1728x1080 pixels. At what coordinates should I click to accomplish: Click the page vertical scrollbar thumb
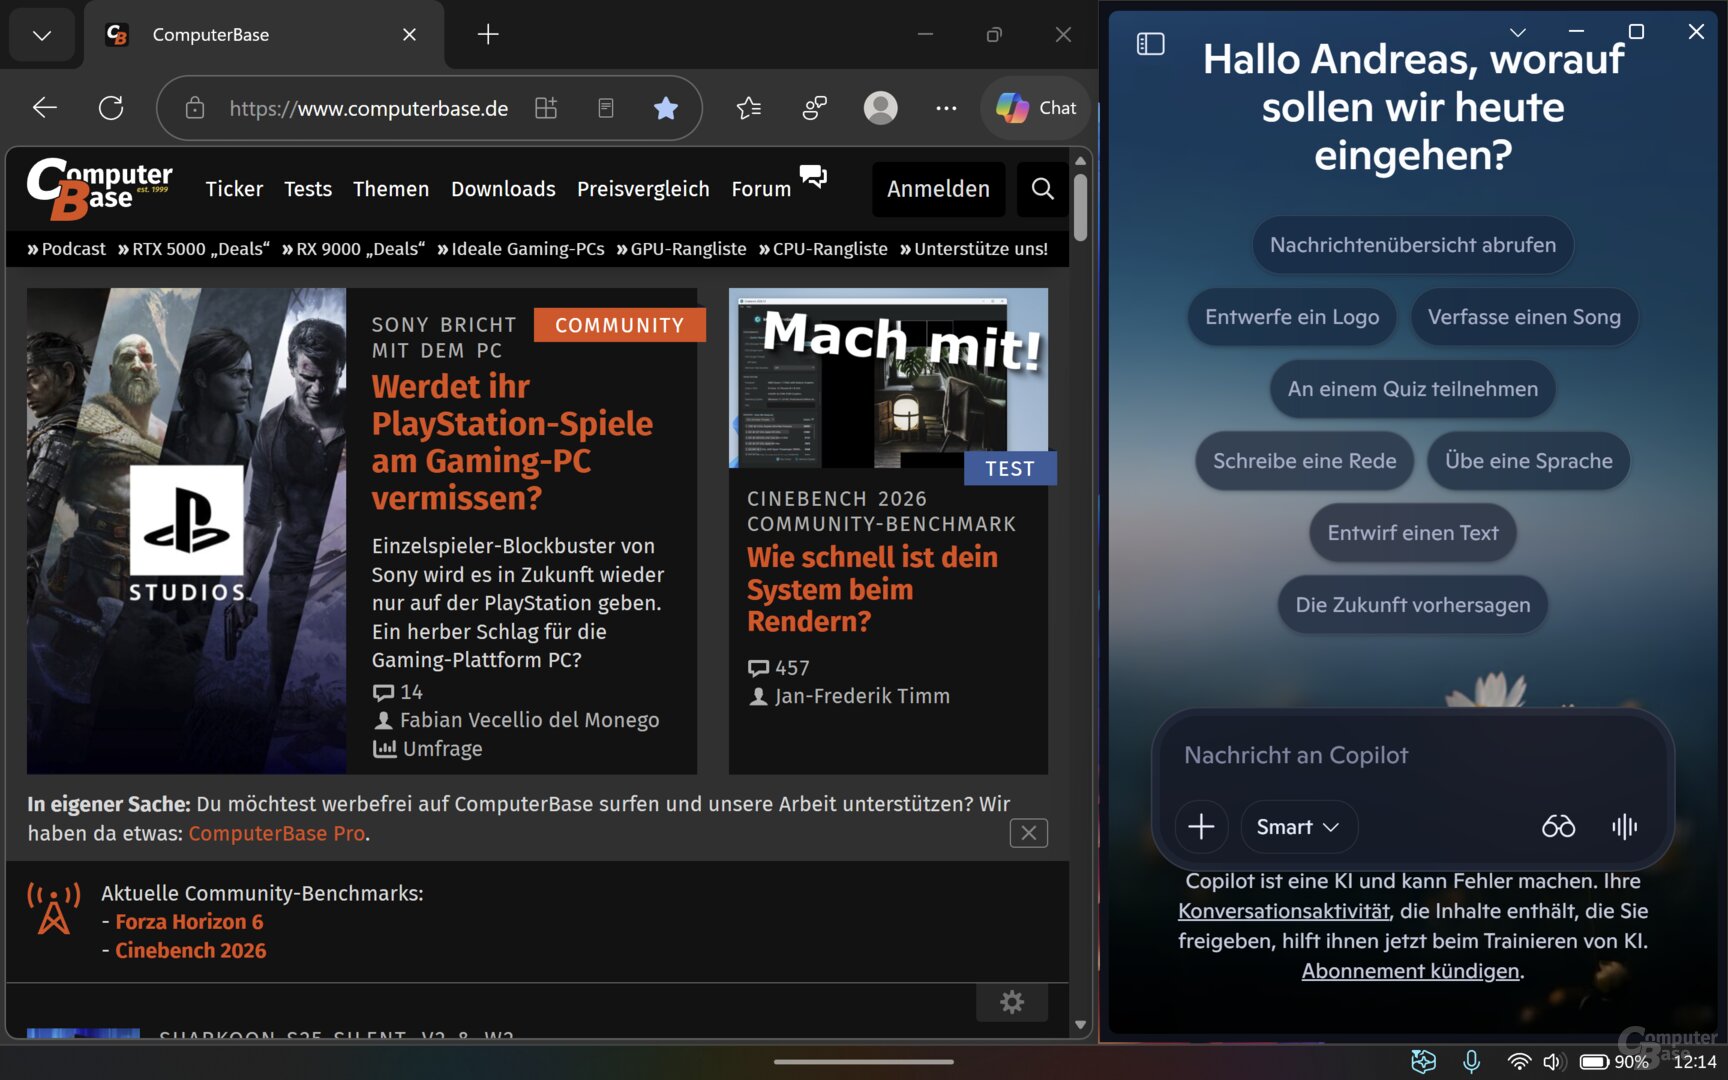(1080, 207)
